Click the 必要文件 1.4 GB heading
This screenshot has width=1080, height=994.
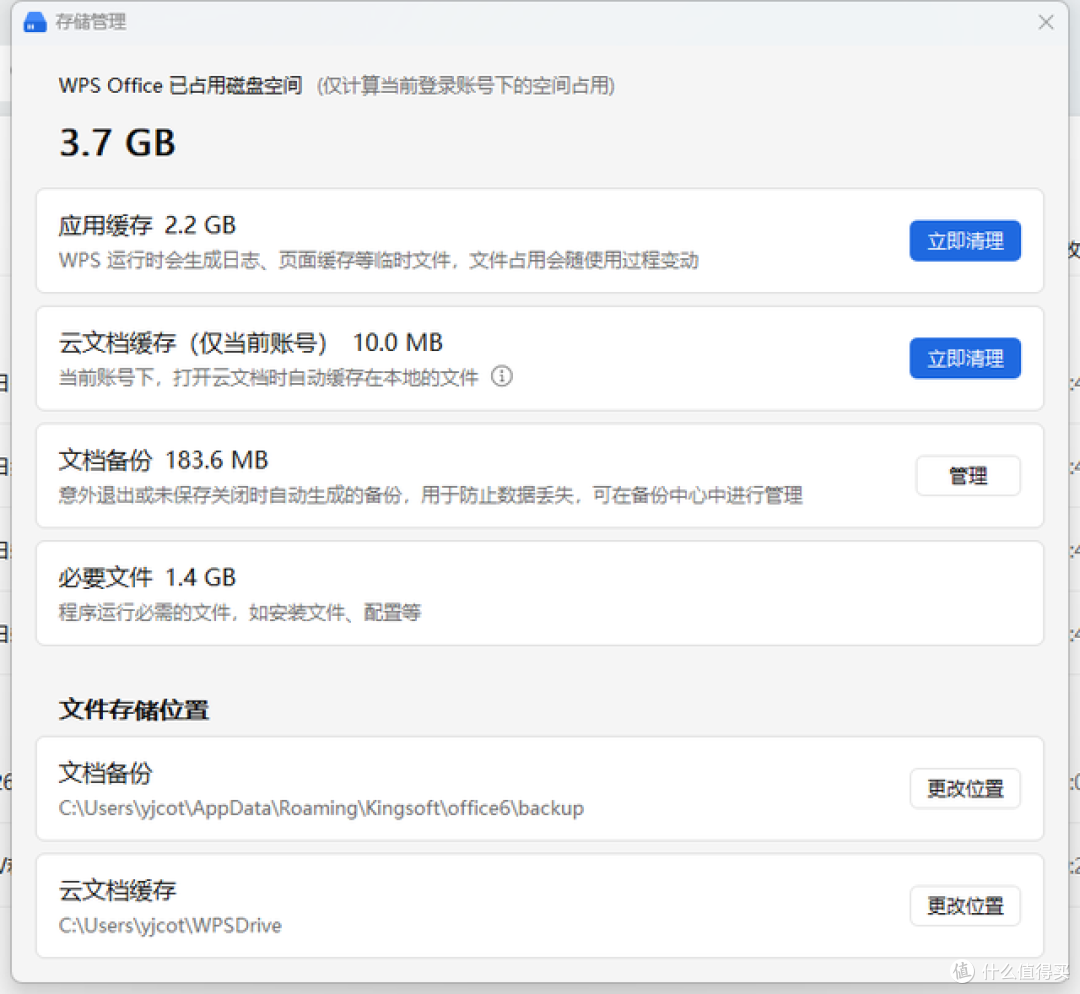click(x=147, y=577)
